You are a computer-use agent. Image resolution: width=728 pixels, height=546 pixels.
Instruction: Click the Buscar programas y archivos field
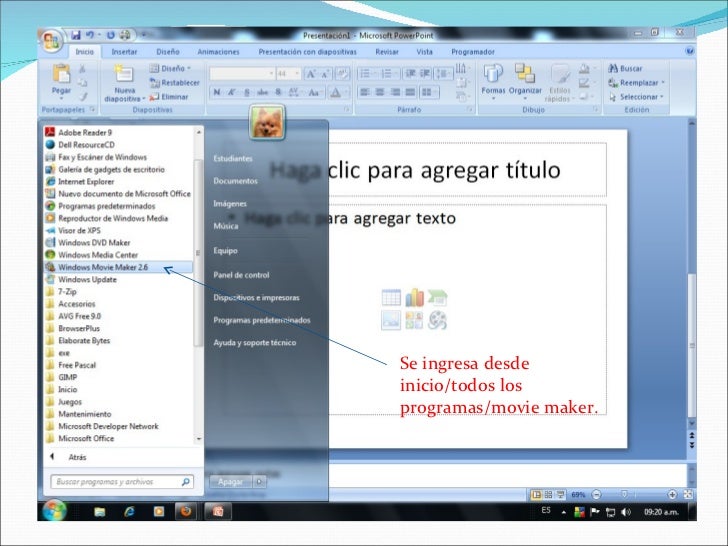(122, 482)
